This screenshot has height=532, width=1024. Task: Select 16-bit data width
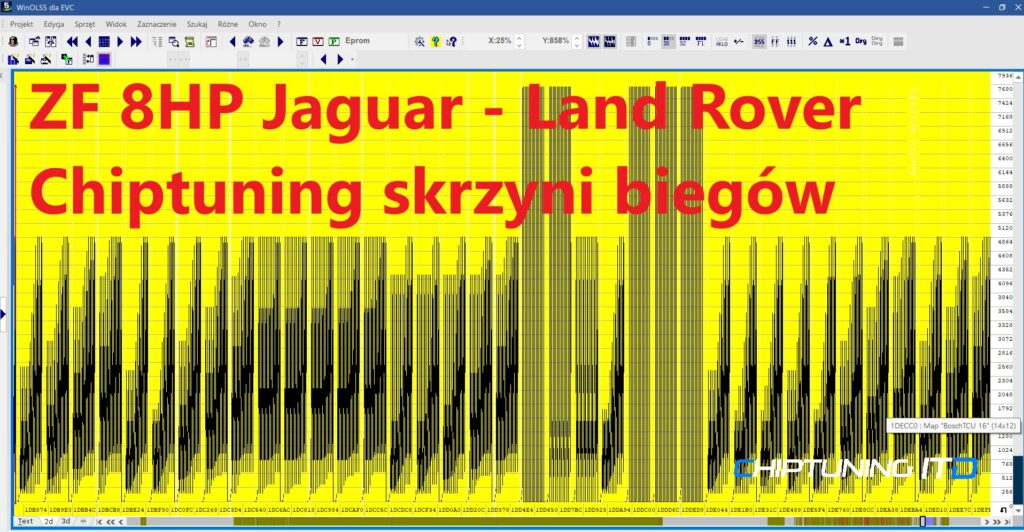667,41
